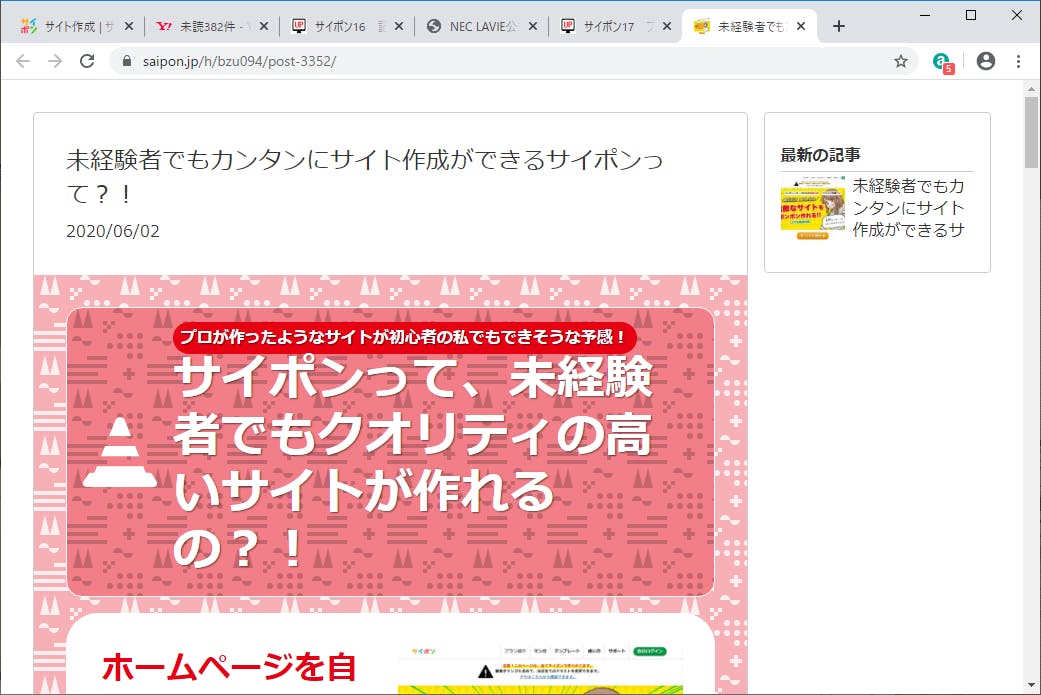Click the red heading ホームページを自
Viewport: 1041px width, 695px height.
click(x=229, y=667)
